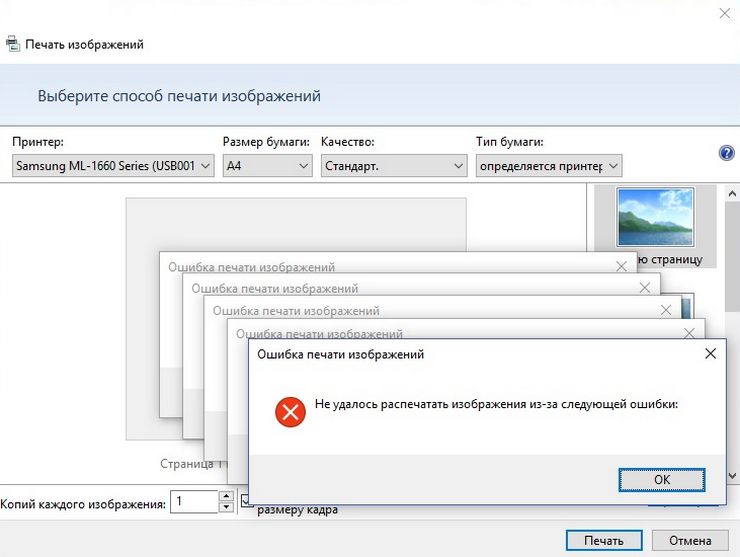Expand the Тип бумаги dropdown
Screen dimensions: 740x557
pos(549,166)
